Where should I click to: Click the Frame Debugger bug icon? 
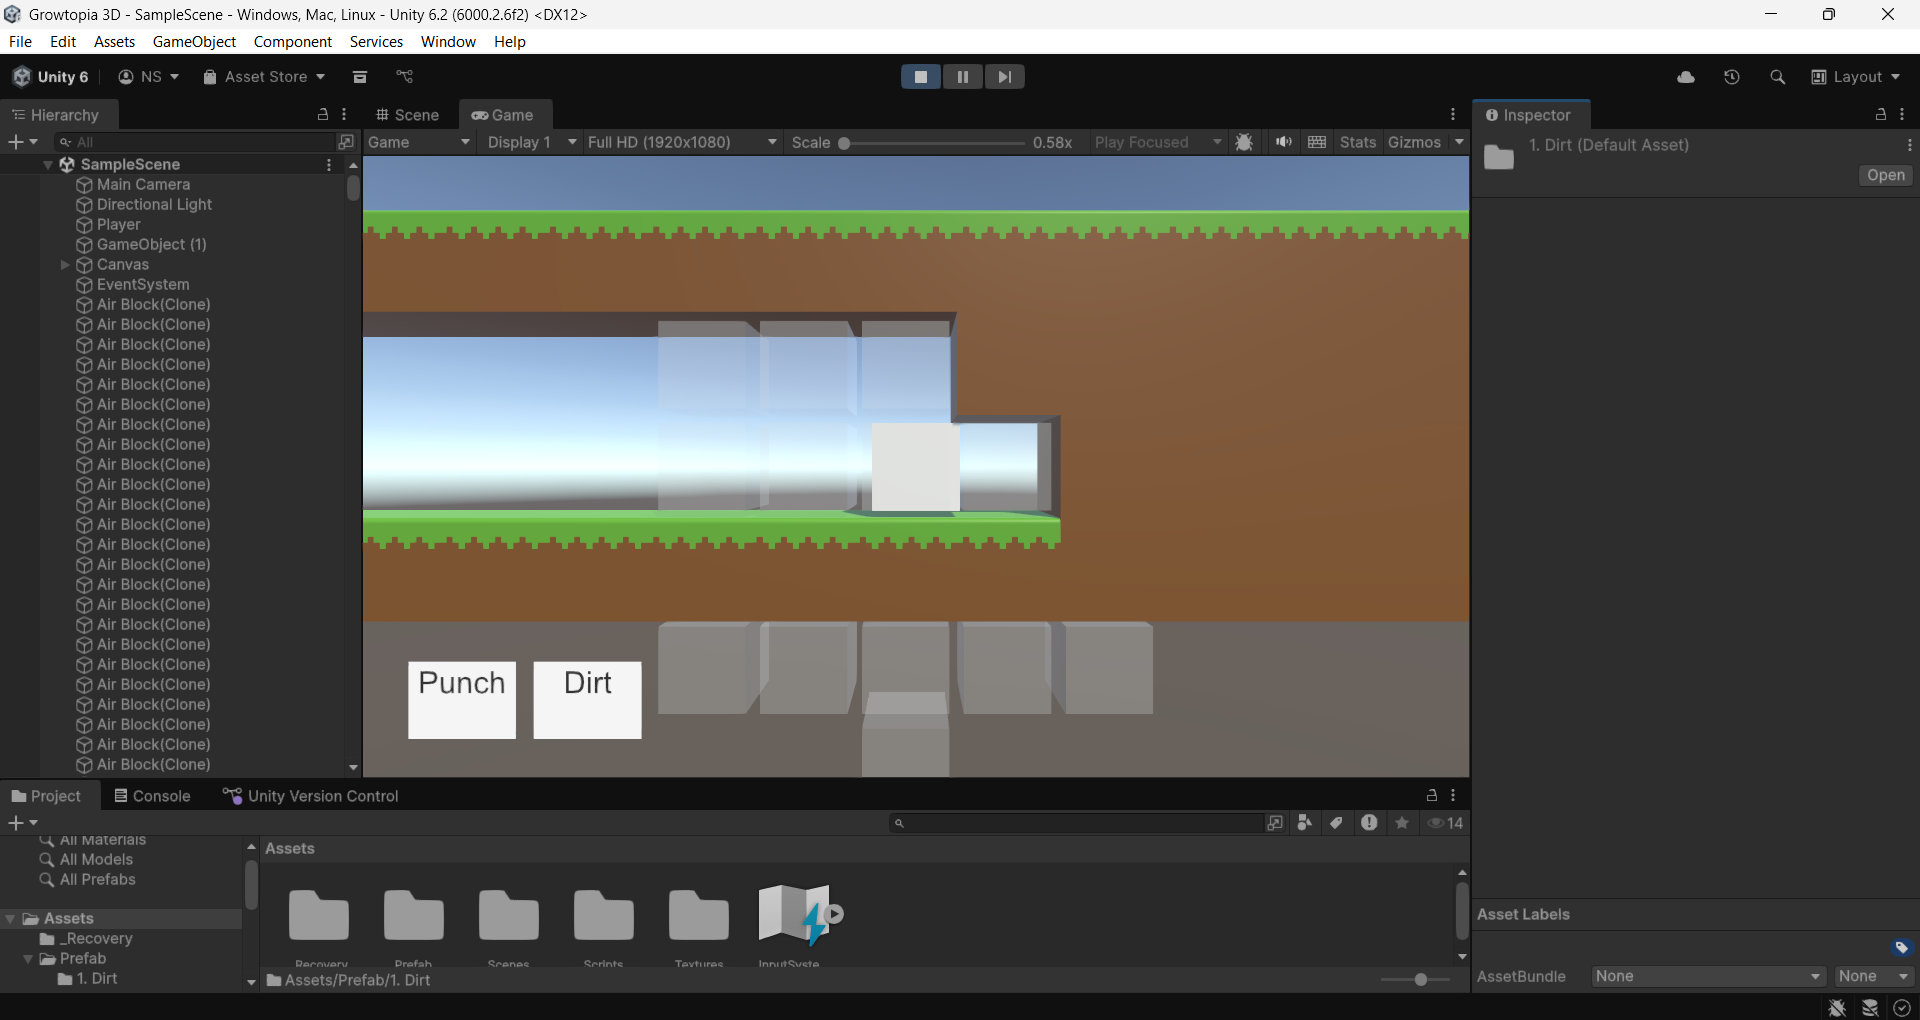click(x=1244, y=142)
